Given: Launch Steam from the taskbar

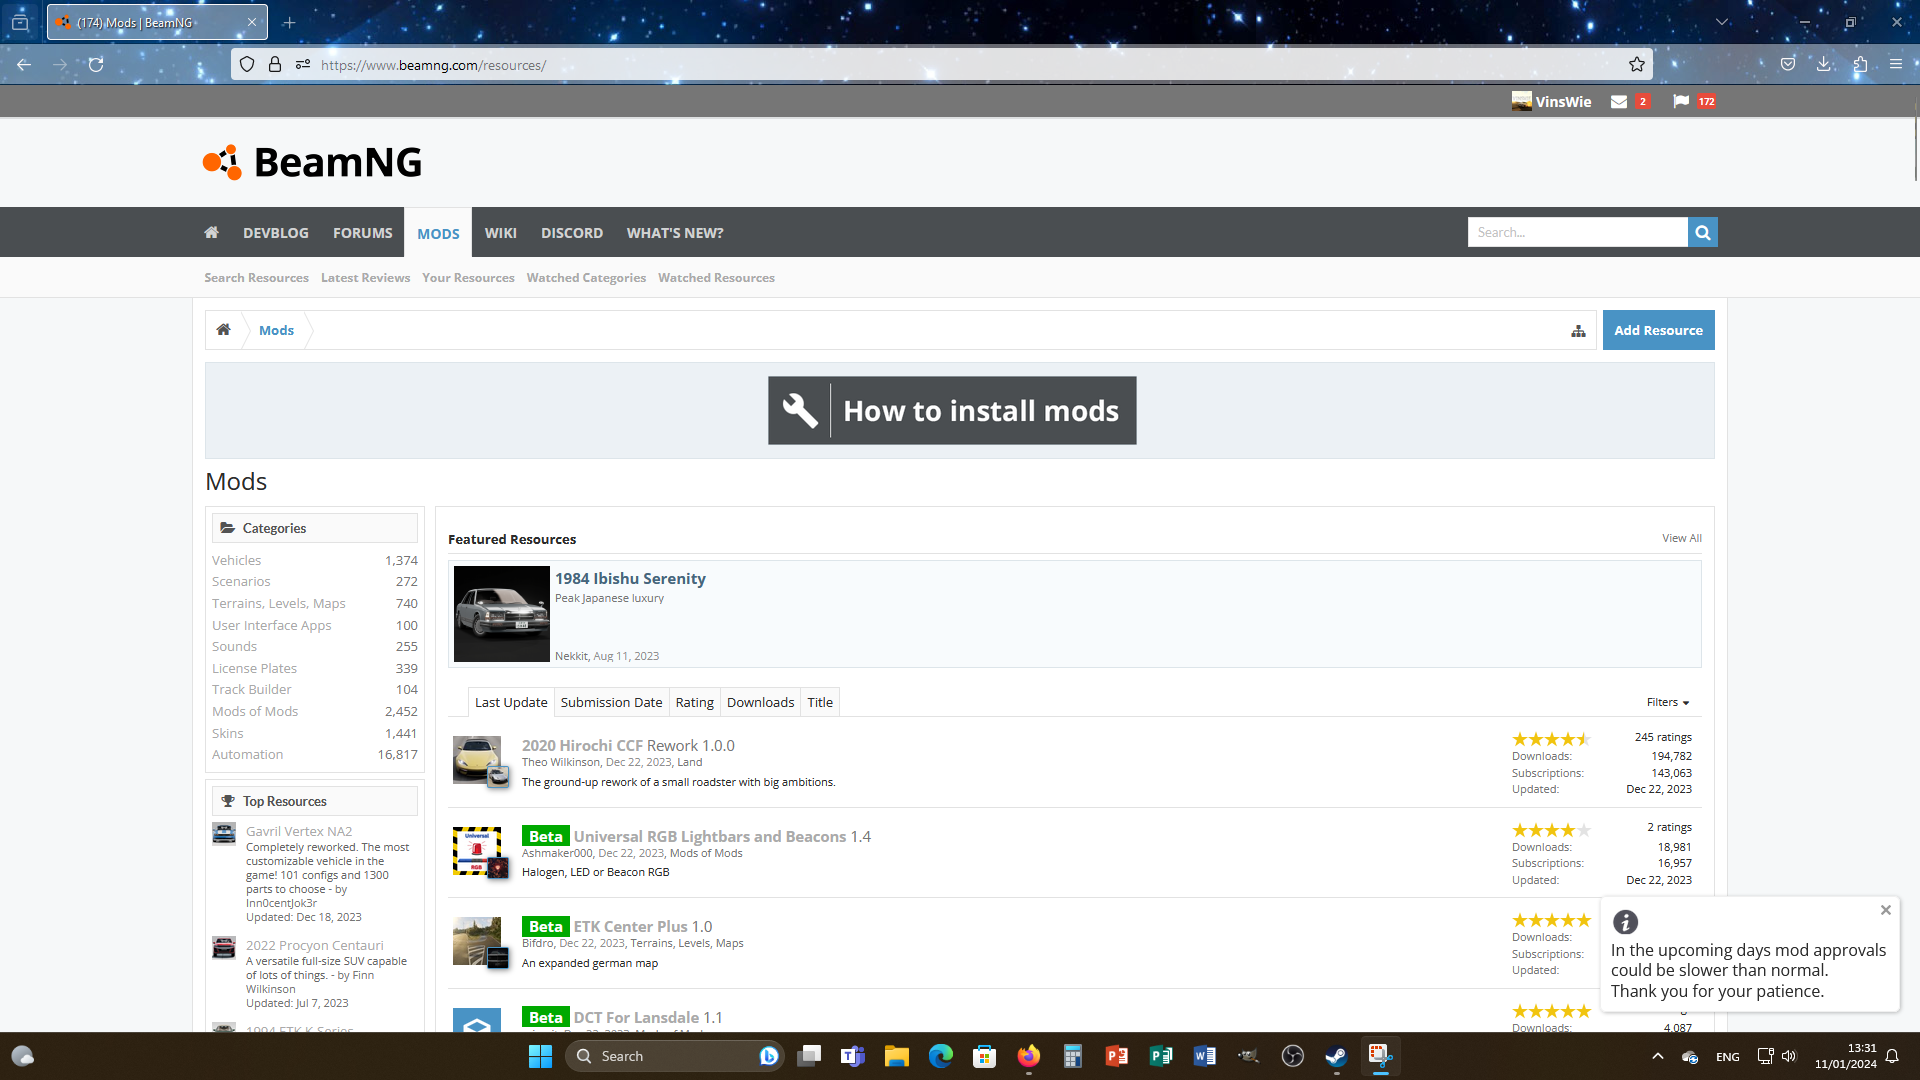Looking at the screenshot, I should (x=1336, y=1056).
